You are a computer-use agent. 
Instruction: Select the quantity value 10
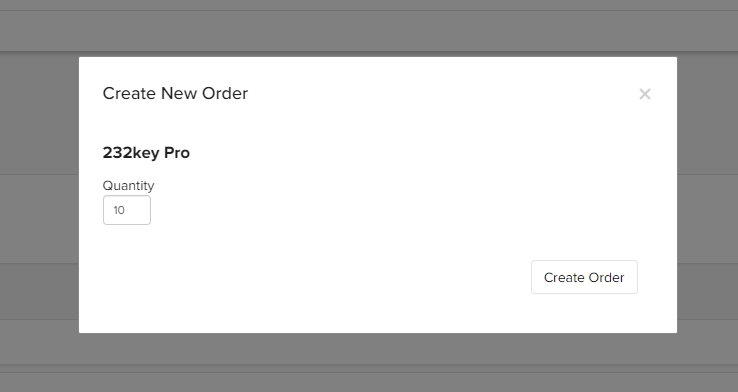point(119,210)
